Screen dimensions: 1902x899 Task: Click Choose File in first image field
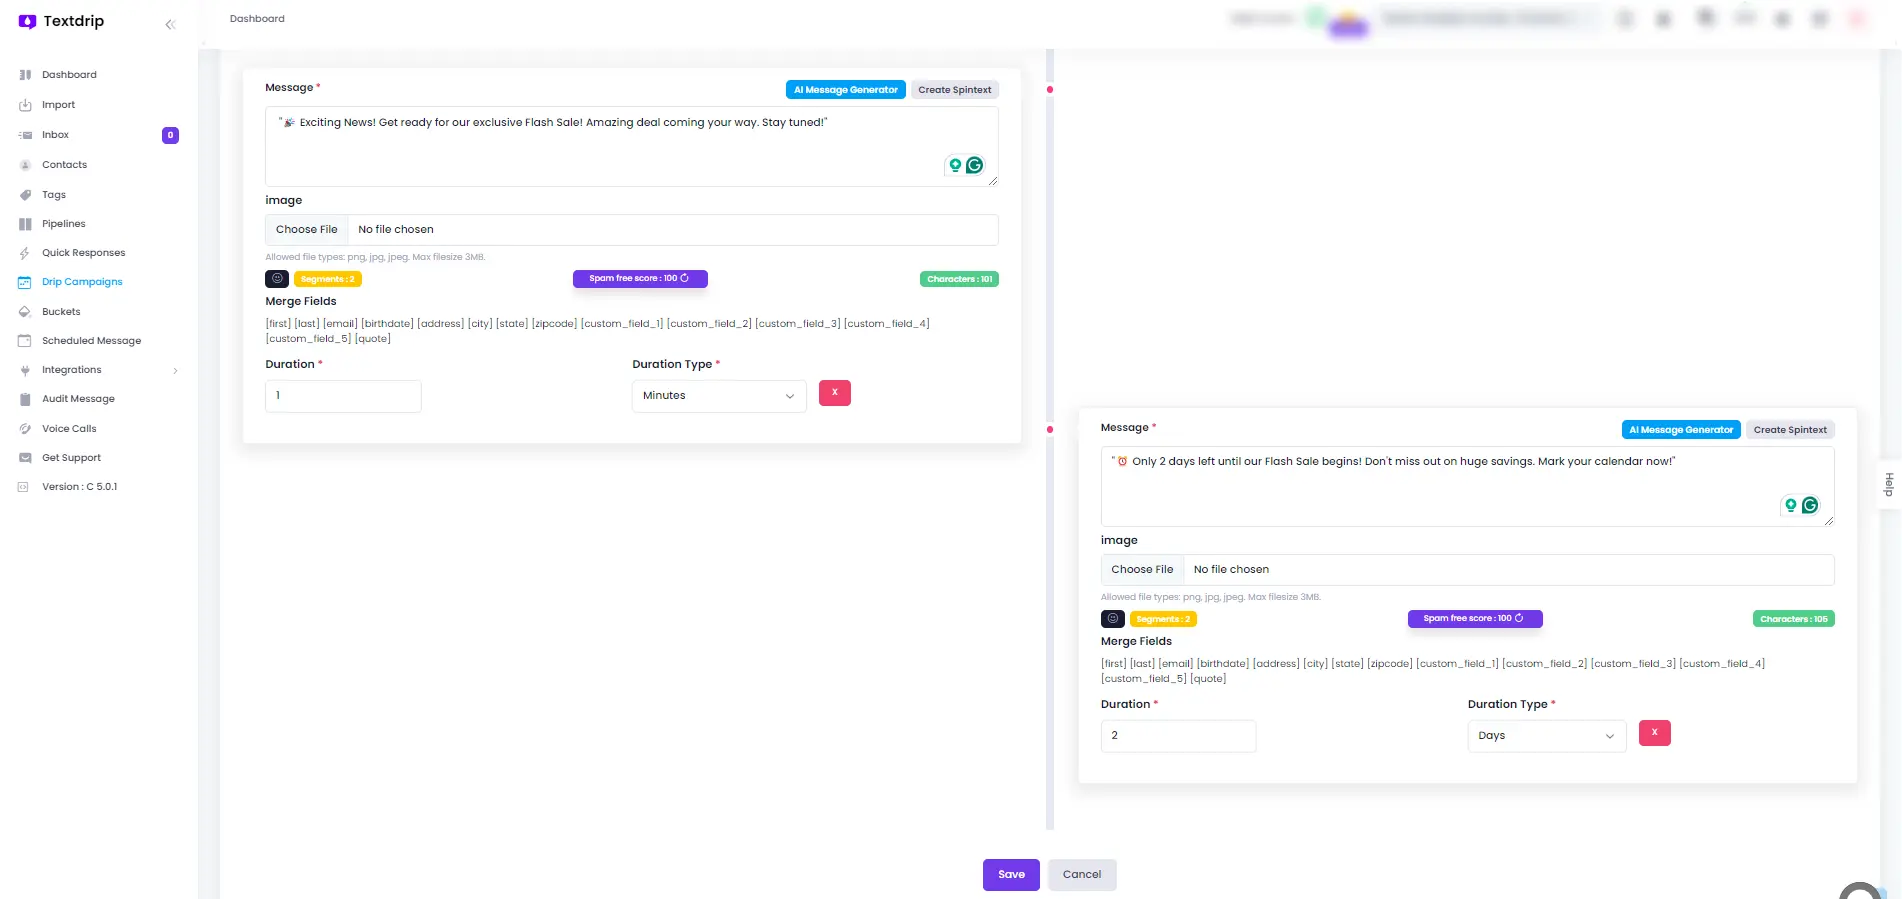pyautogui.click(x=307, y=230)
